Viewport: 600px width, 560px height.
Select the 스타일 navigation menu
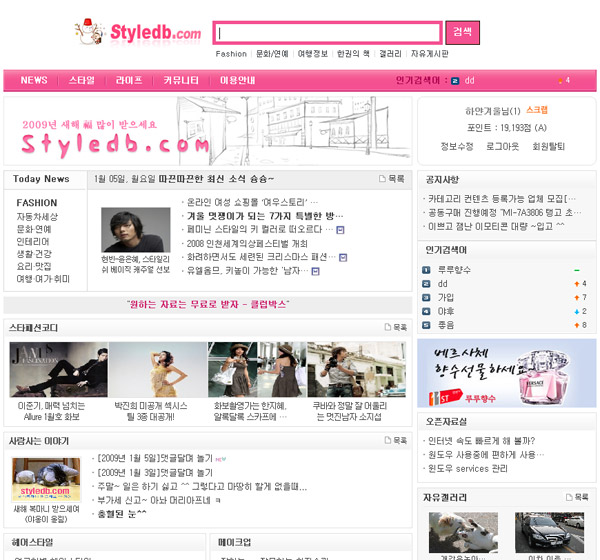coord(82,80)
